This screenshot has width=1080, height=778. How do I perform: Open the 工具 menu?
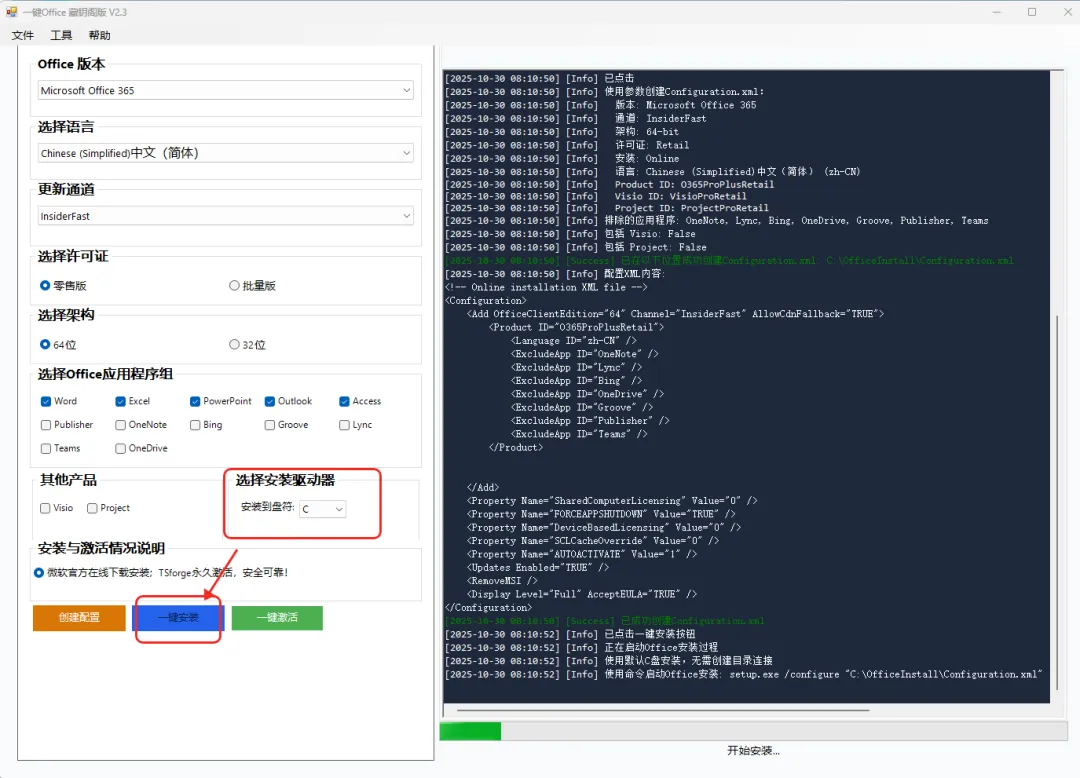(x=61, y=35)
